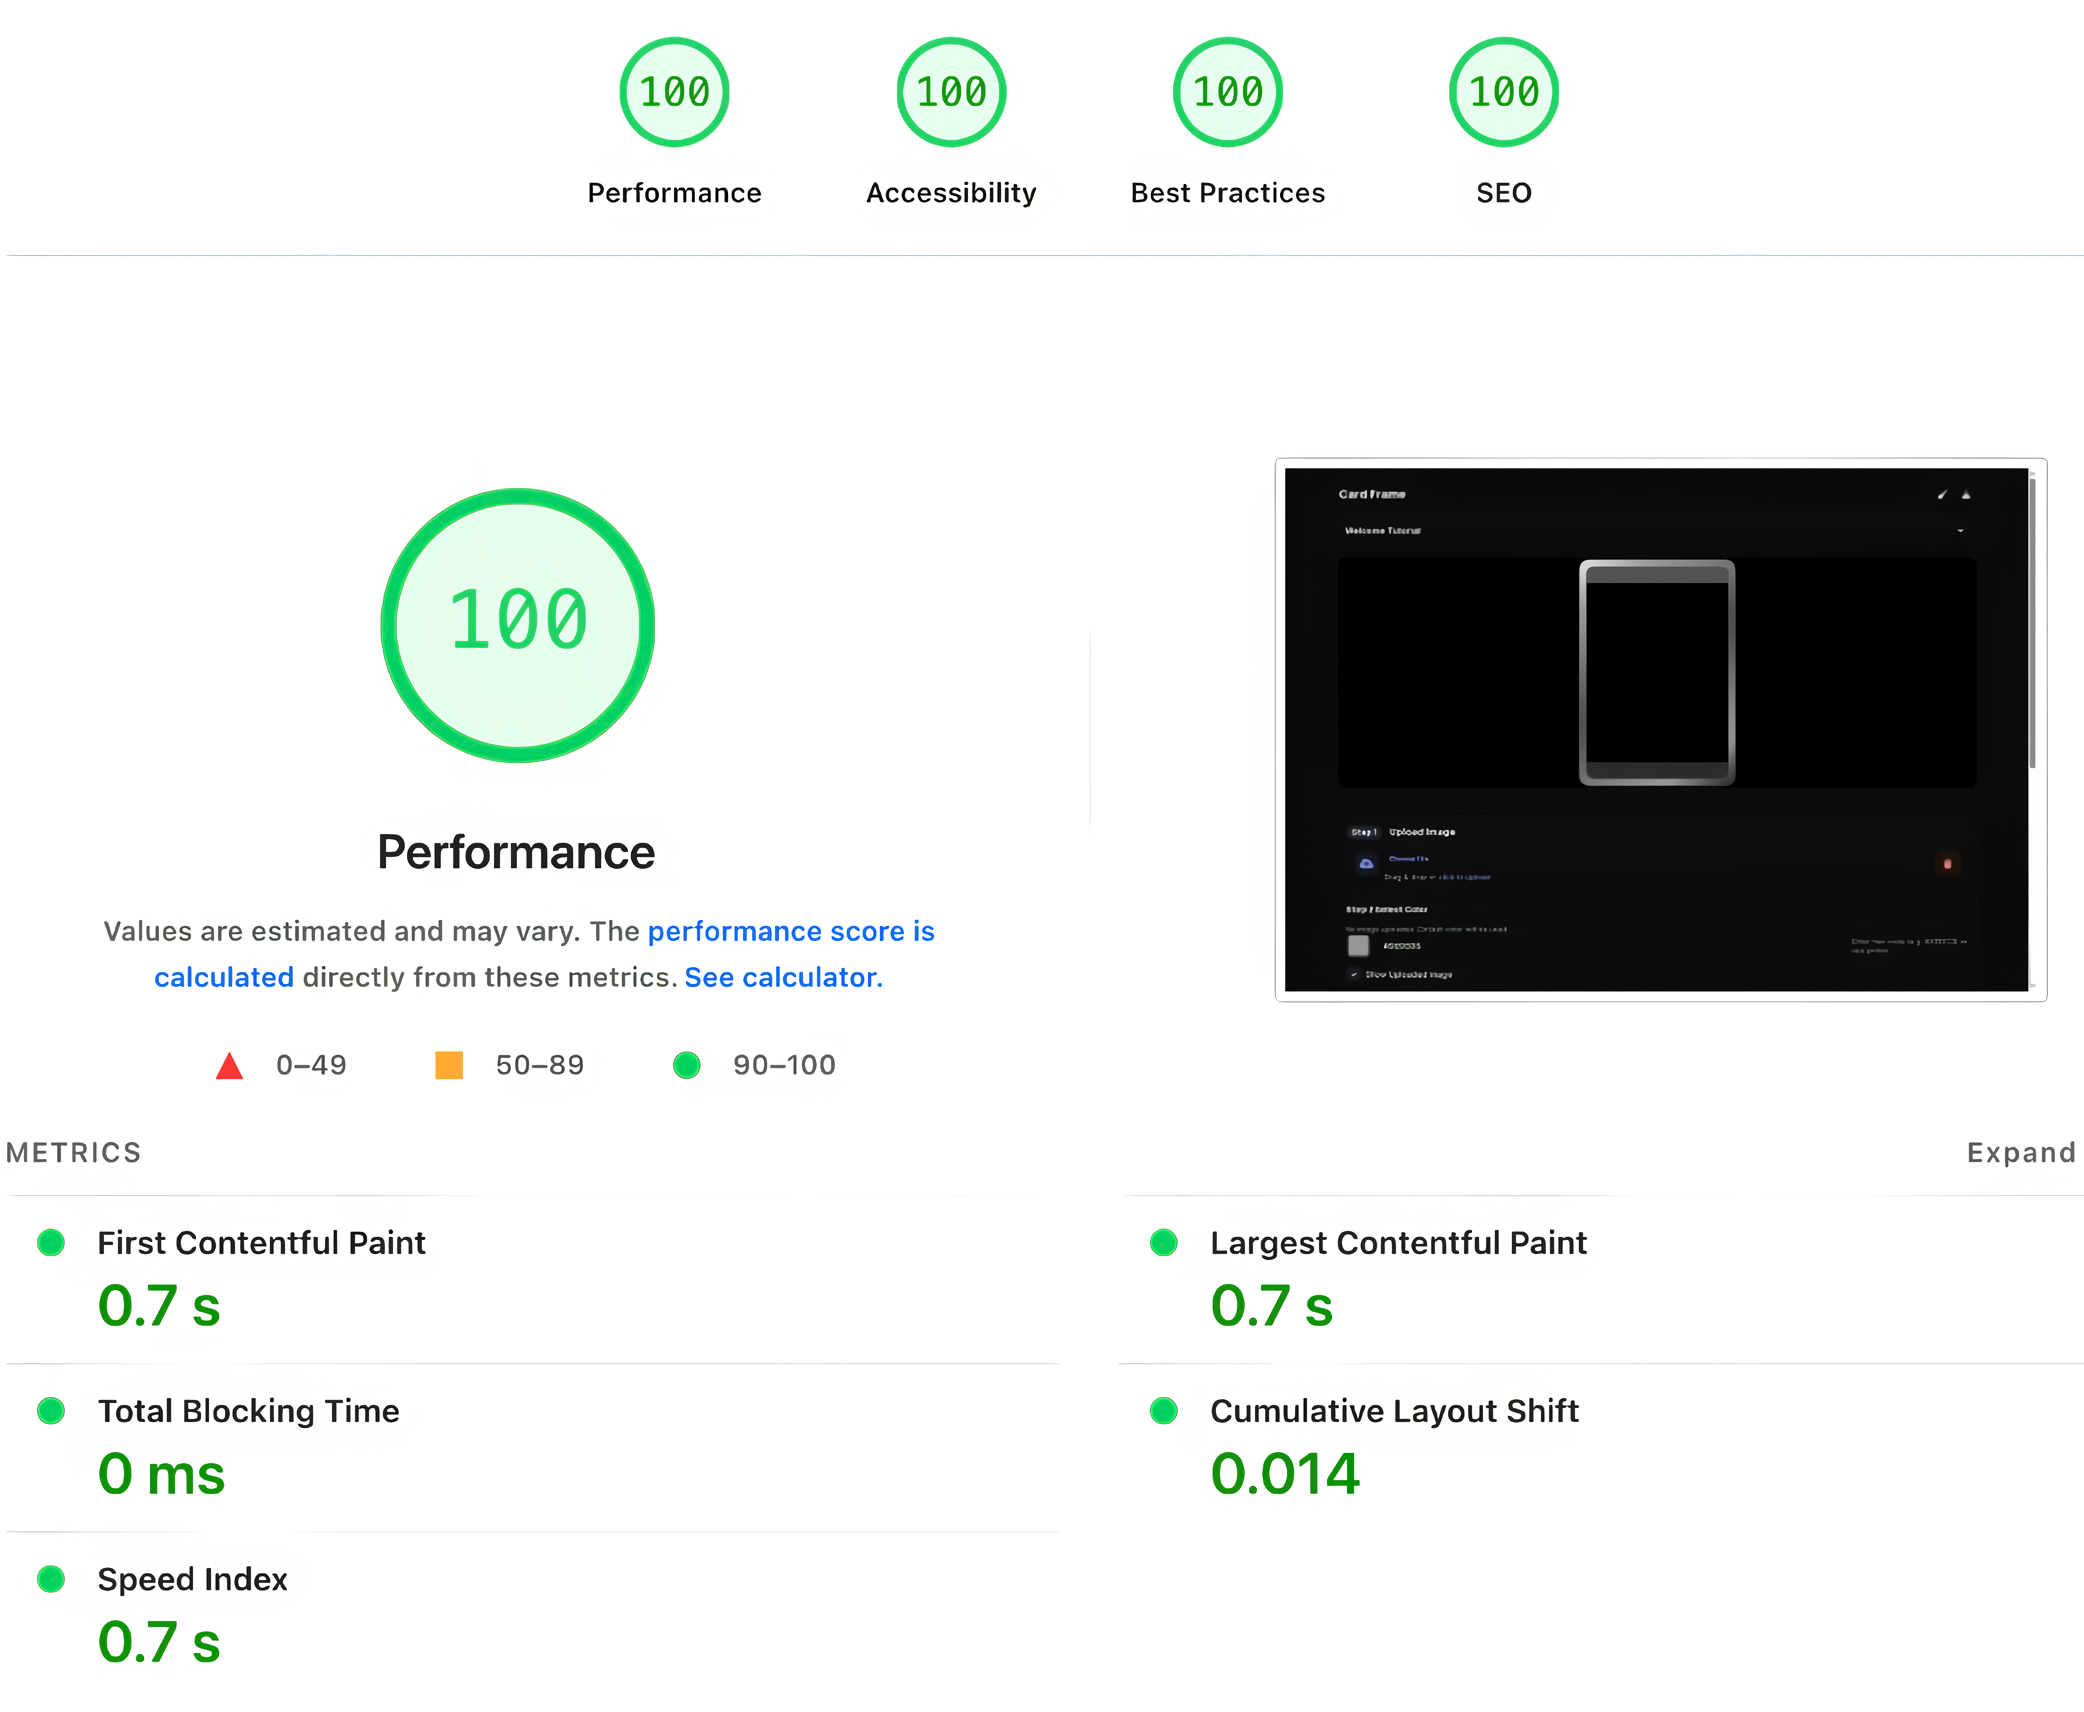Click the large central 100 performance gauge
This screenshot has width=2084, height=1712.
pyautogui.click(x=518, y=624)
